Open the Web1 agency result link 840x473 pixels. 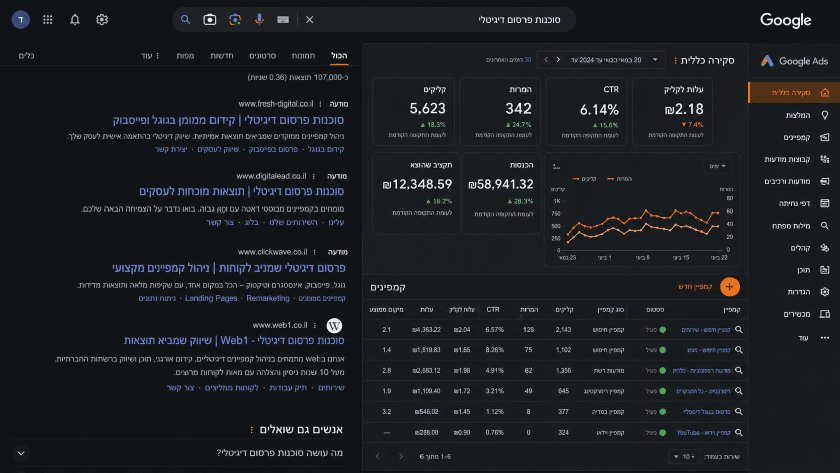pyautogui.click(x=234, y=340)
